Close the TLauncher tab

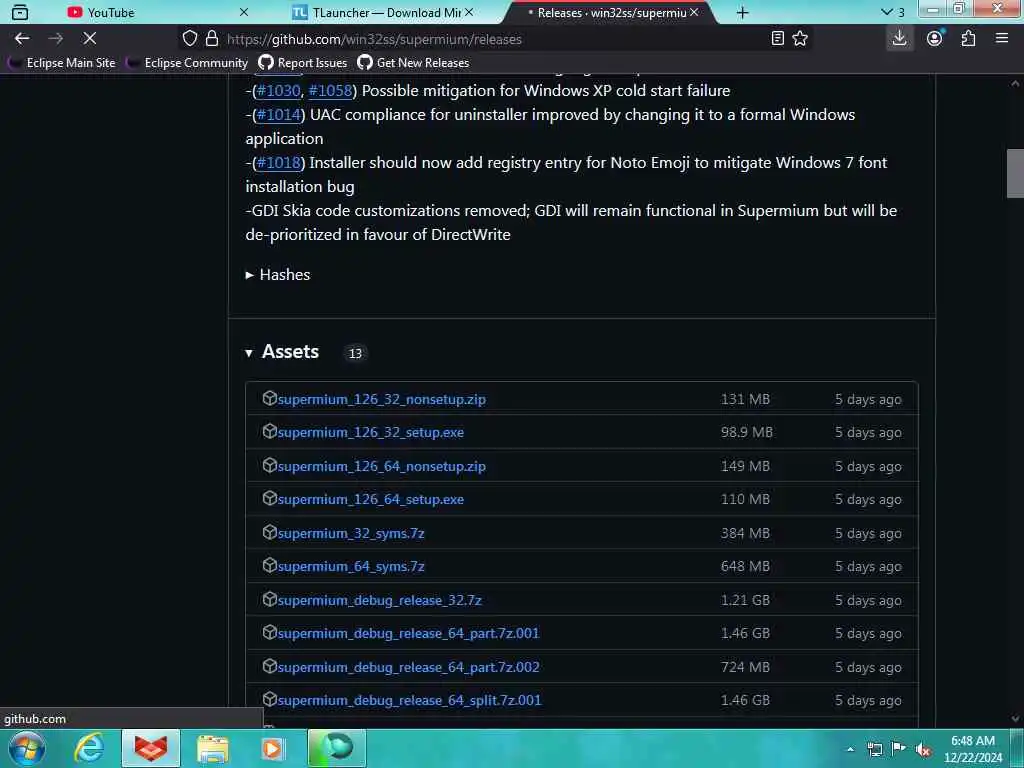point(469,12)
